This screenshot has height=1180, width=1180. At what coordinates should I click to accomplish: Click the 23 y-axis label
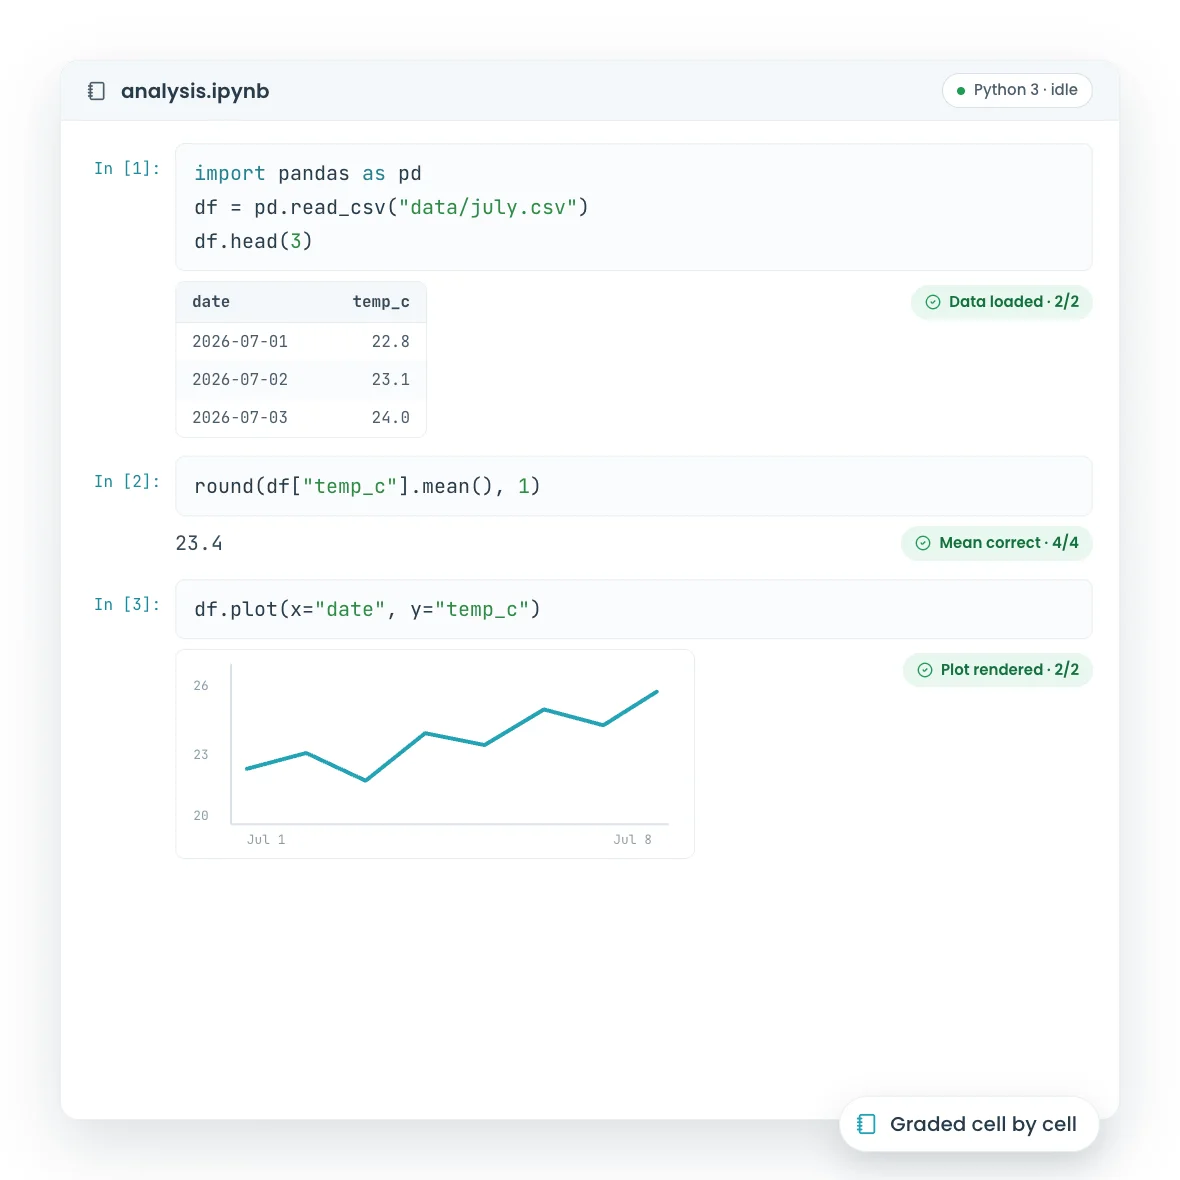coord(201,754)
